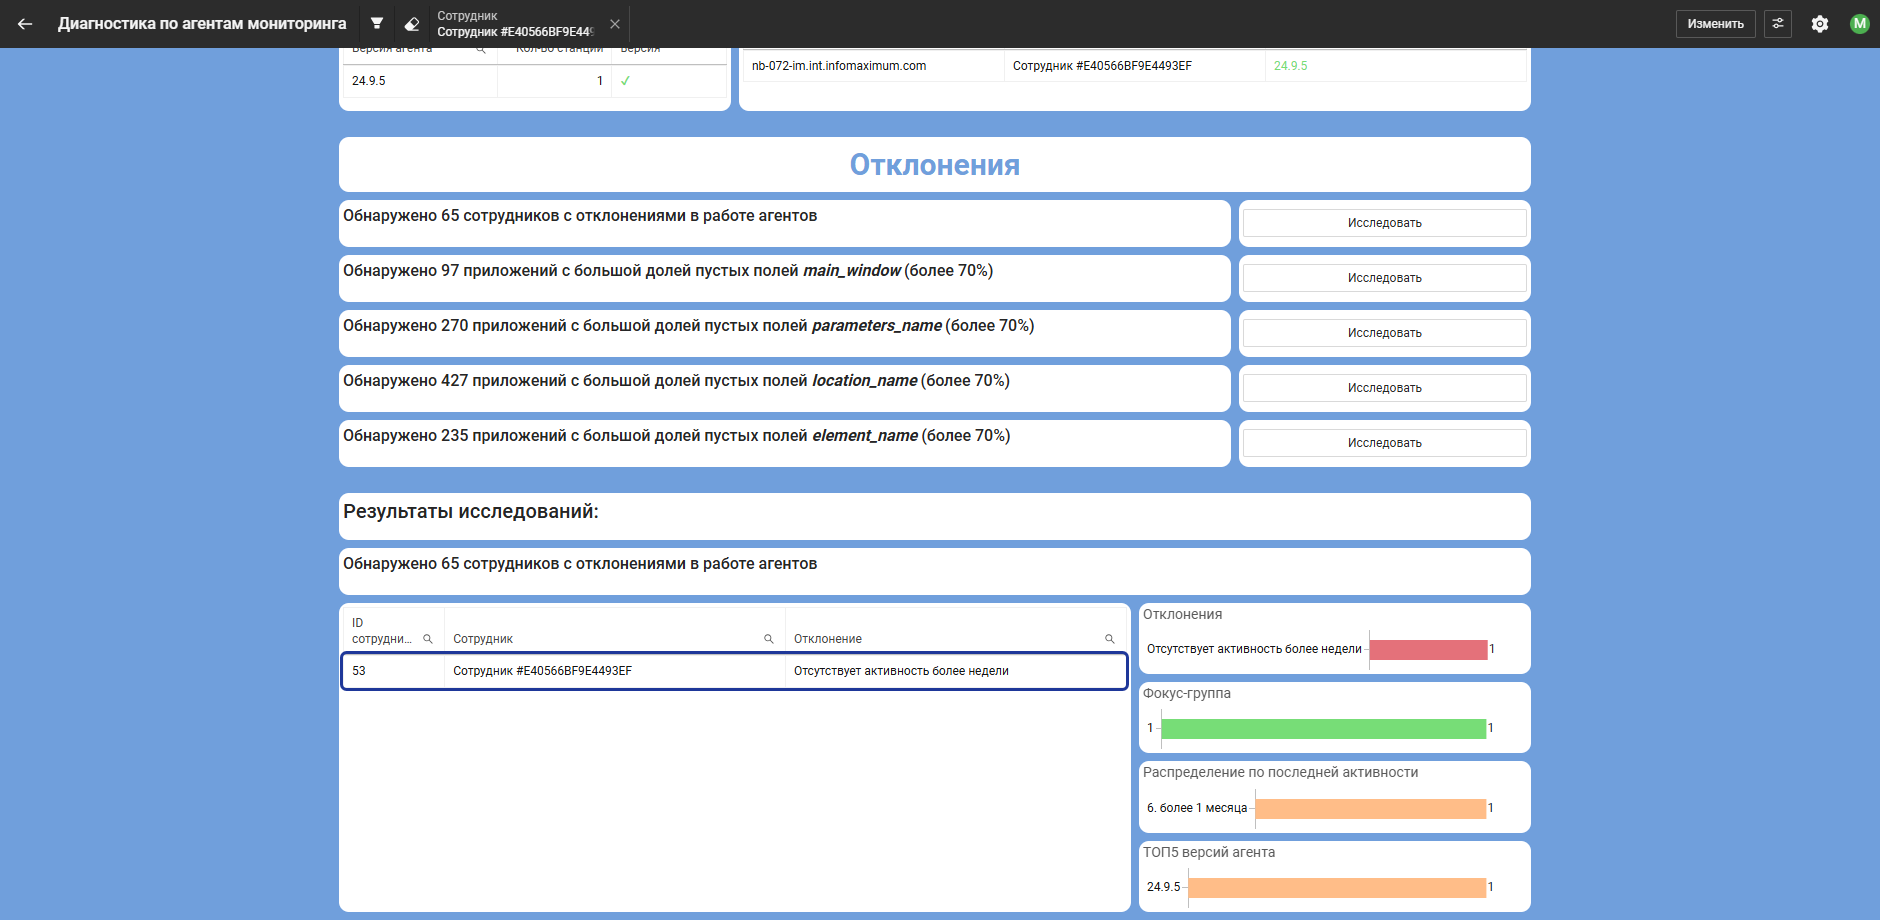Click the Отклонения section heading
The width and height of the screenshot is (1880, 920).
coord(934,165)
